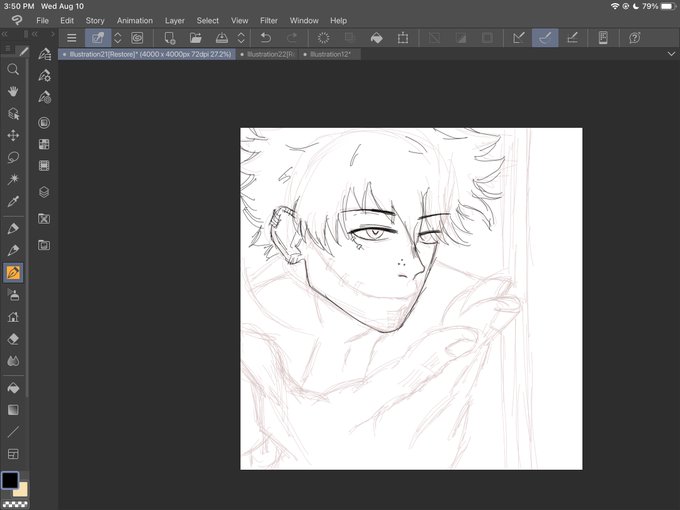Undo the last stroke
The height and width of the screenshot is (510, 680).
(x=265, y=38)
